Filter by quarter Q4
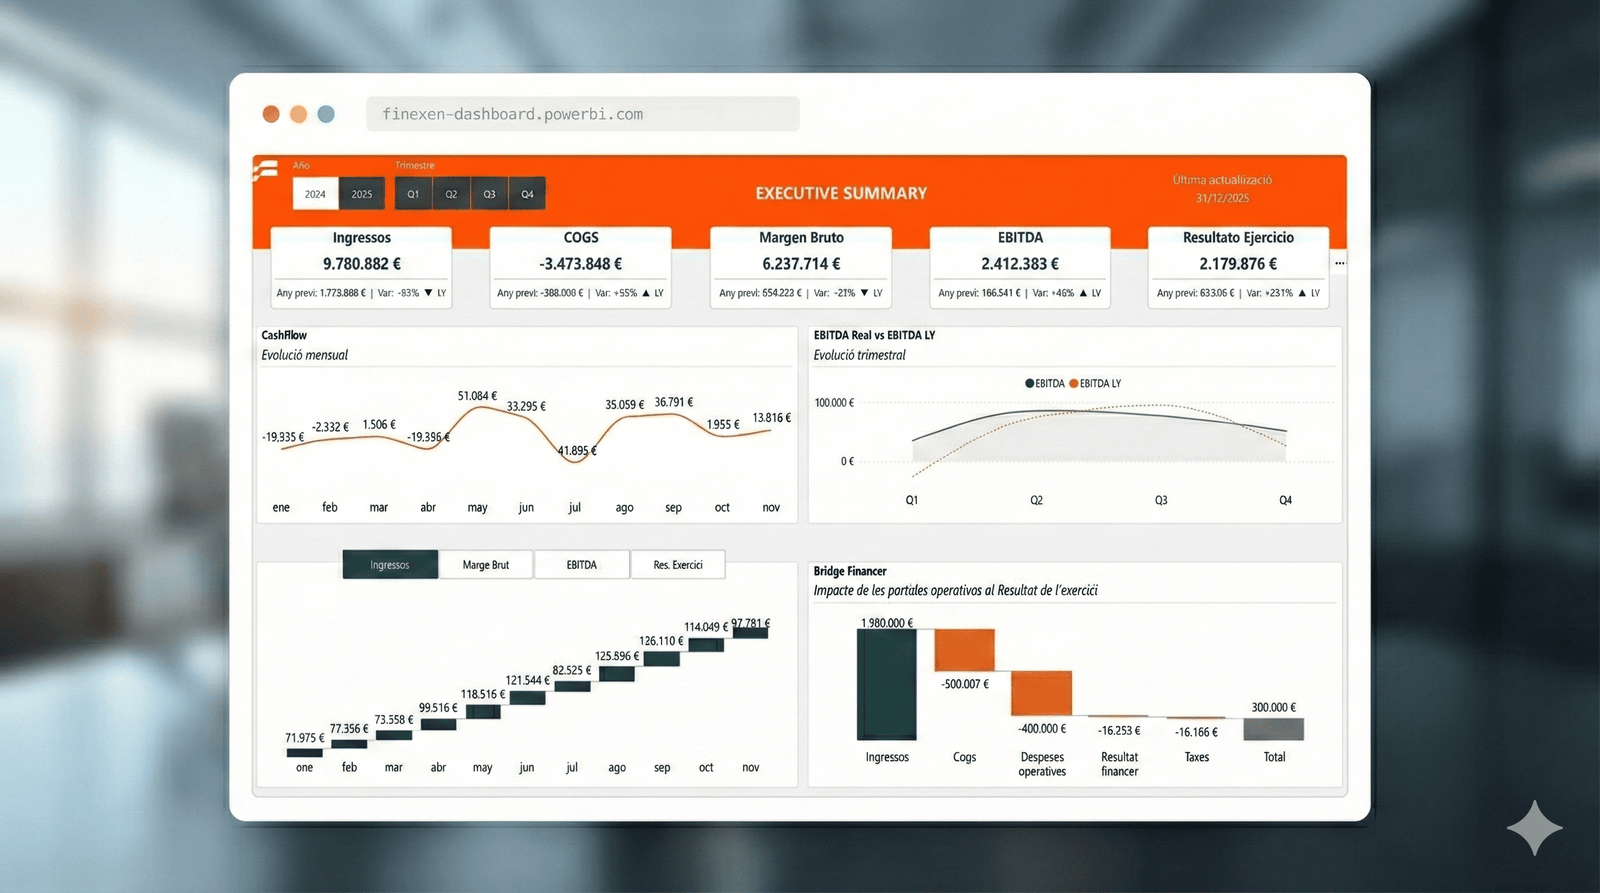1600x893 pixels. point(527,194)
